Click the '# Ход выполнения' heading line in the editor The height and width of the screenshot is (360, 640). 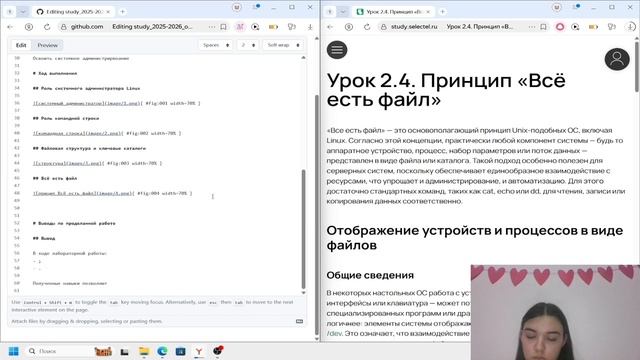pyautogui.click(x=55, y=73)
